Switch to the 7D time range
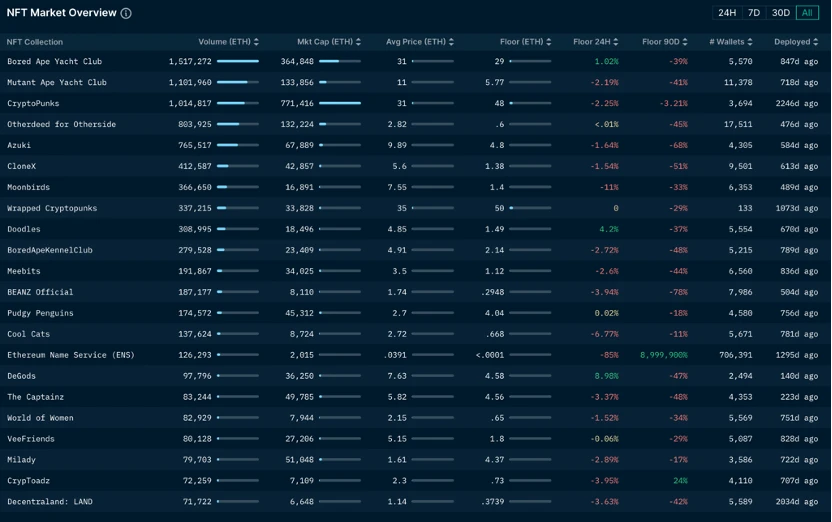 click(x=754, y=13)
